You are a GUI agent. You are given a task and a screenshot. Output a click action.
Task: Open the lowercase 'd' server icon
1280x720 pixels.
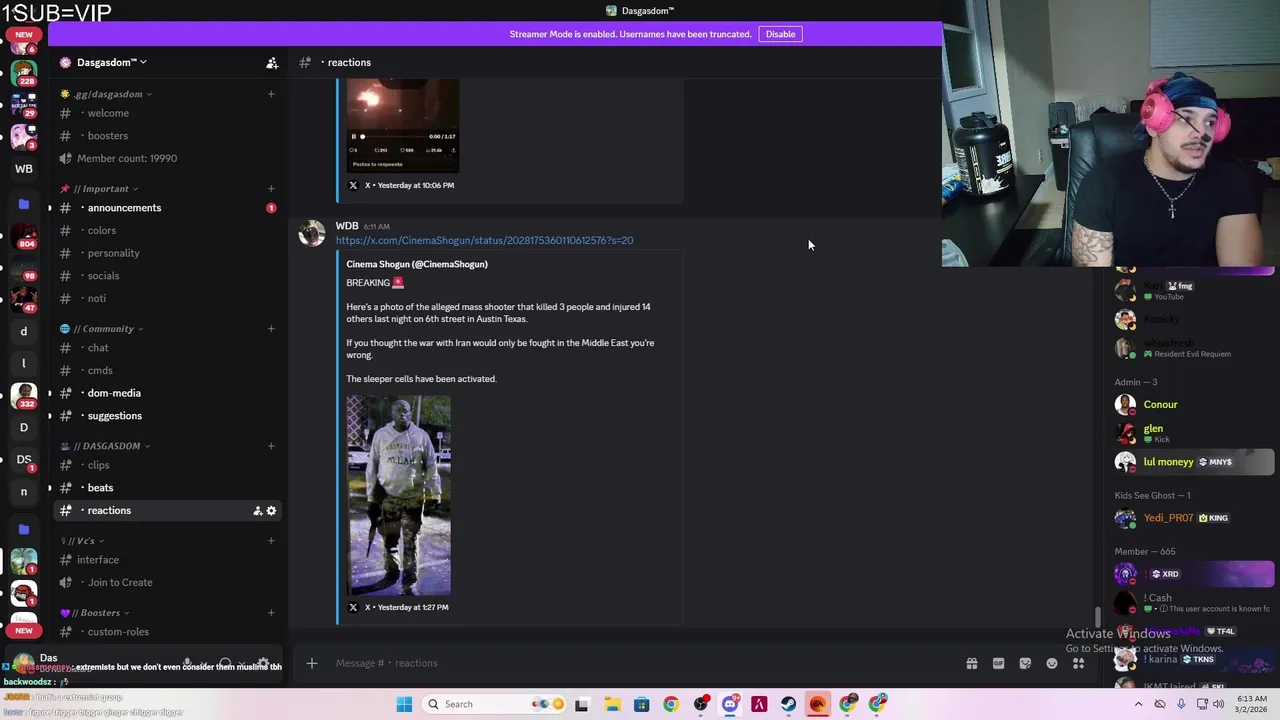point(23,331)
